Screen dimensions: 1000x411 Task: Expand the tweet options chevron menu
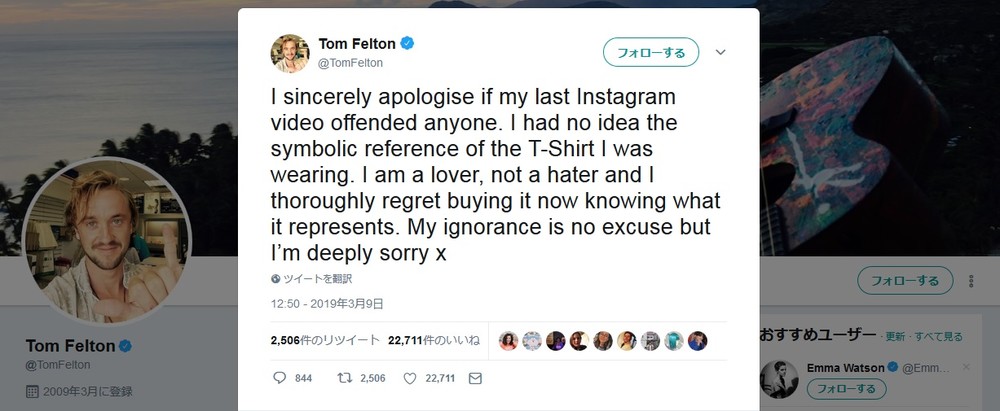pyautogui.click(x=720, y=52)
